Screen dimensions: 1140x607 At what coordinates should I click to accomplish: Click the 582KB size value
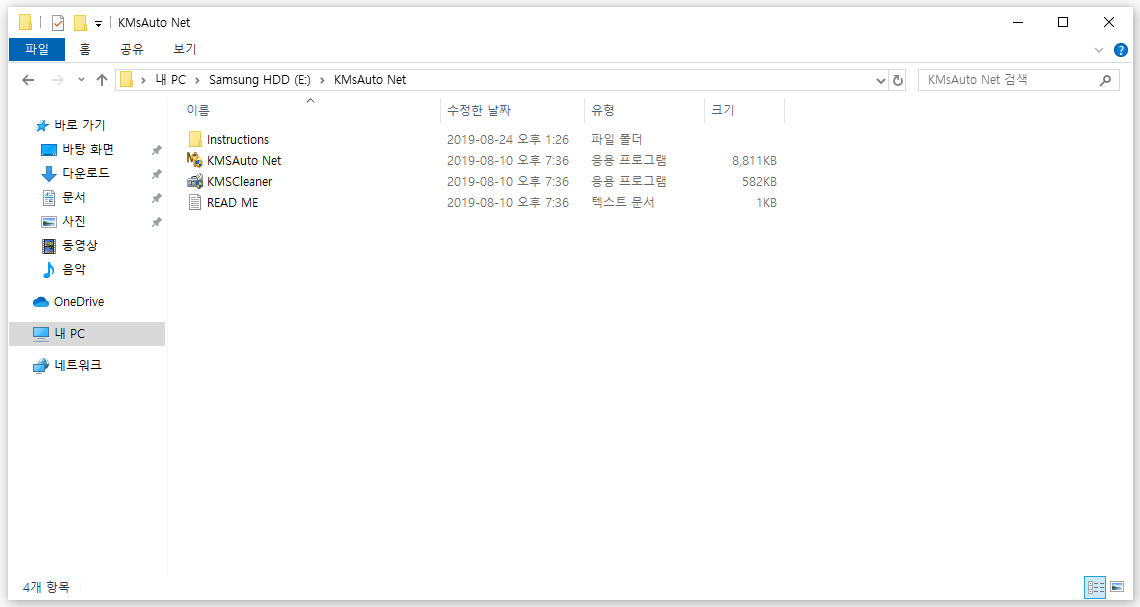tap(759, 182)
